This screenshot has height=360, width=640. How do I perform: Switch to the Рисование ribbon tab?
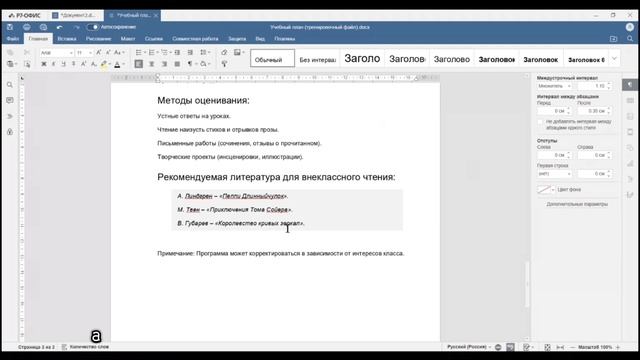click(x=98, y=39)
